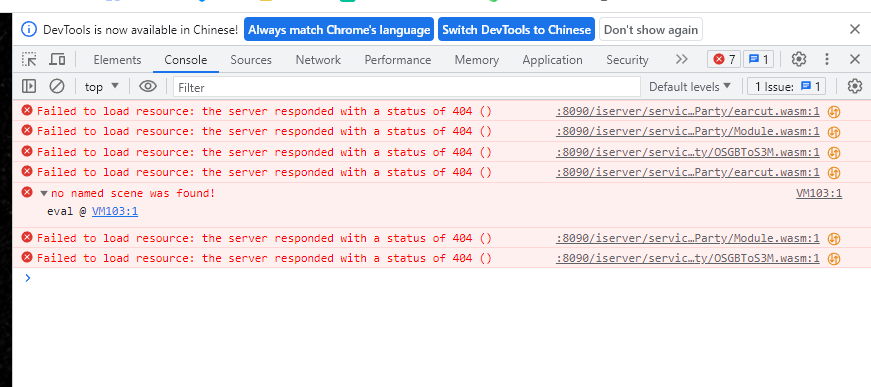
Task: Click the AI icon beside OSGBToS3M.wasm last row
Action: tap(833, 259)
